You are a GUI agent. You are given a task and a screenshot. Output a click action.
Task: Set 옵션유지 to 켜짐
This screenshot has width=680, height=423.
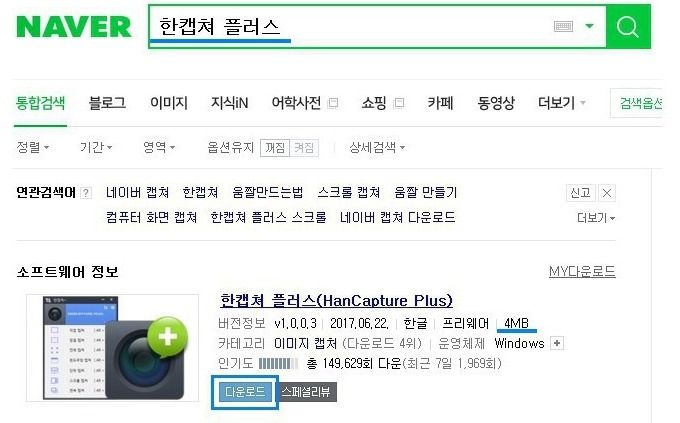pos(304,148)
